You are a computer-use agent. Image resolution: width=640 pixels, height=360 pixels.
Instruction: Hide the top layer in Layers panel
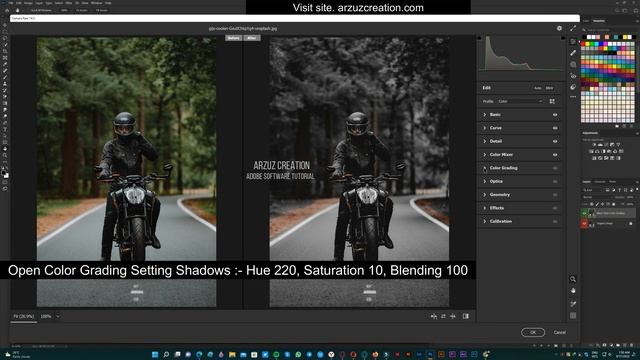tap(584, 213)
